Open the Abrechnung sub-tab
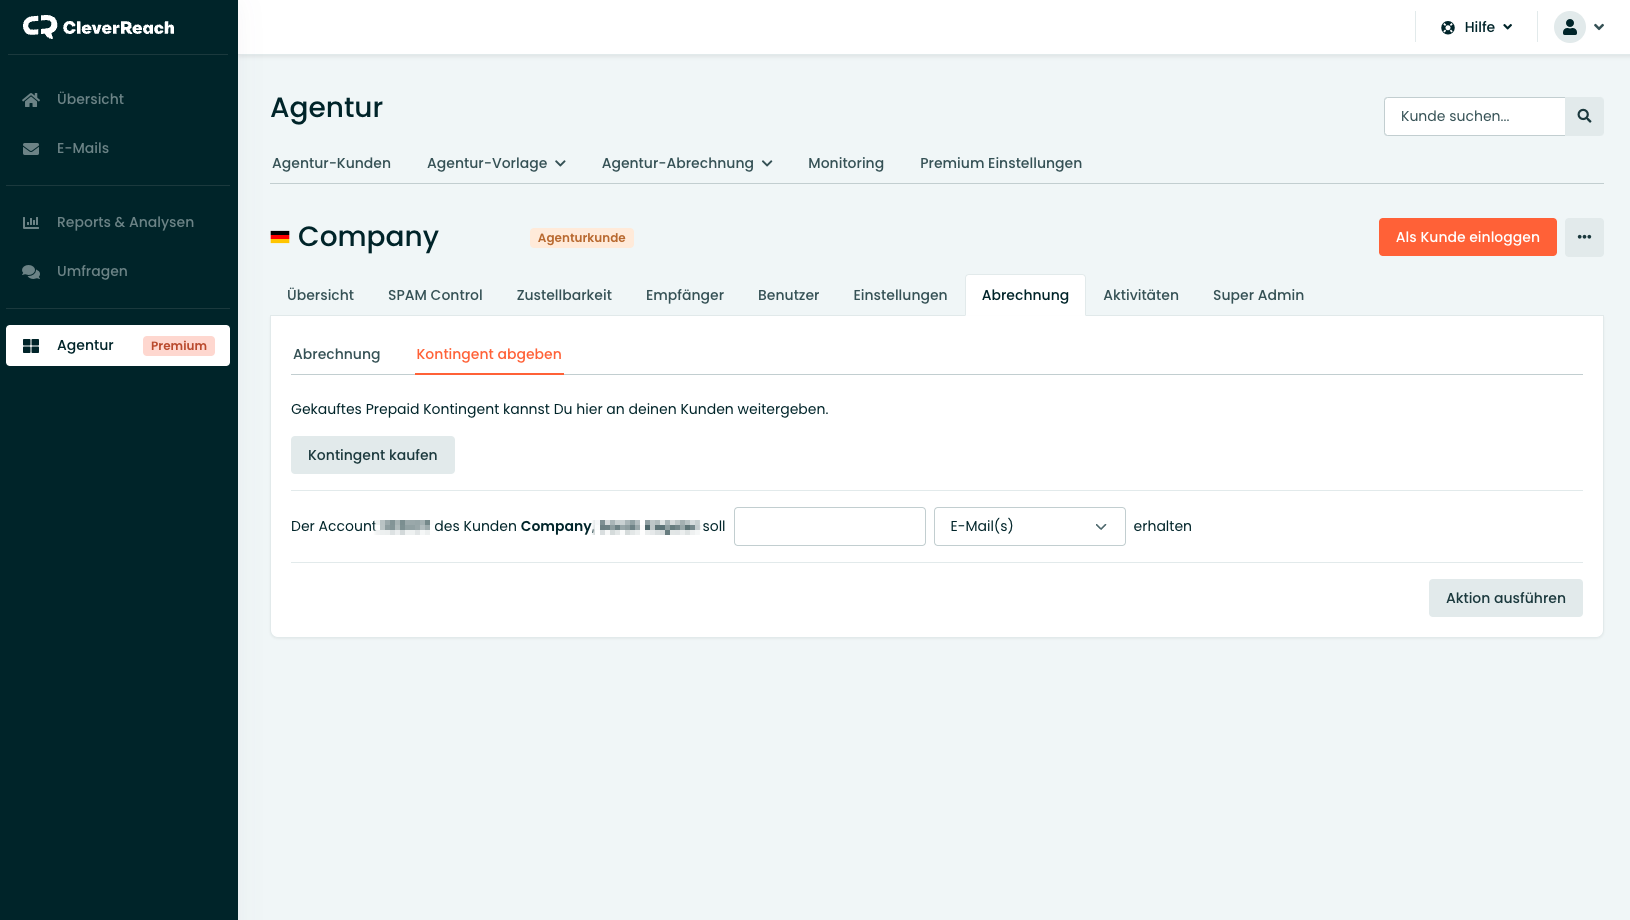This screenshot has height=920, width=1630. click(336, 354)
